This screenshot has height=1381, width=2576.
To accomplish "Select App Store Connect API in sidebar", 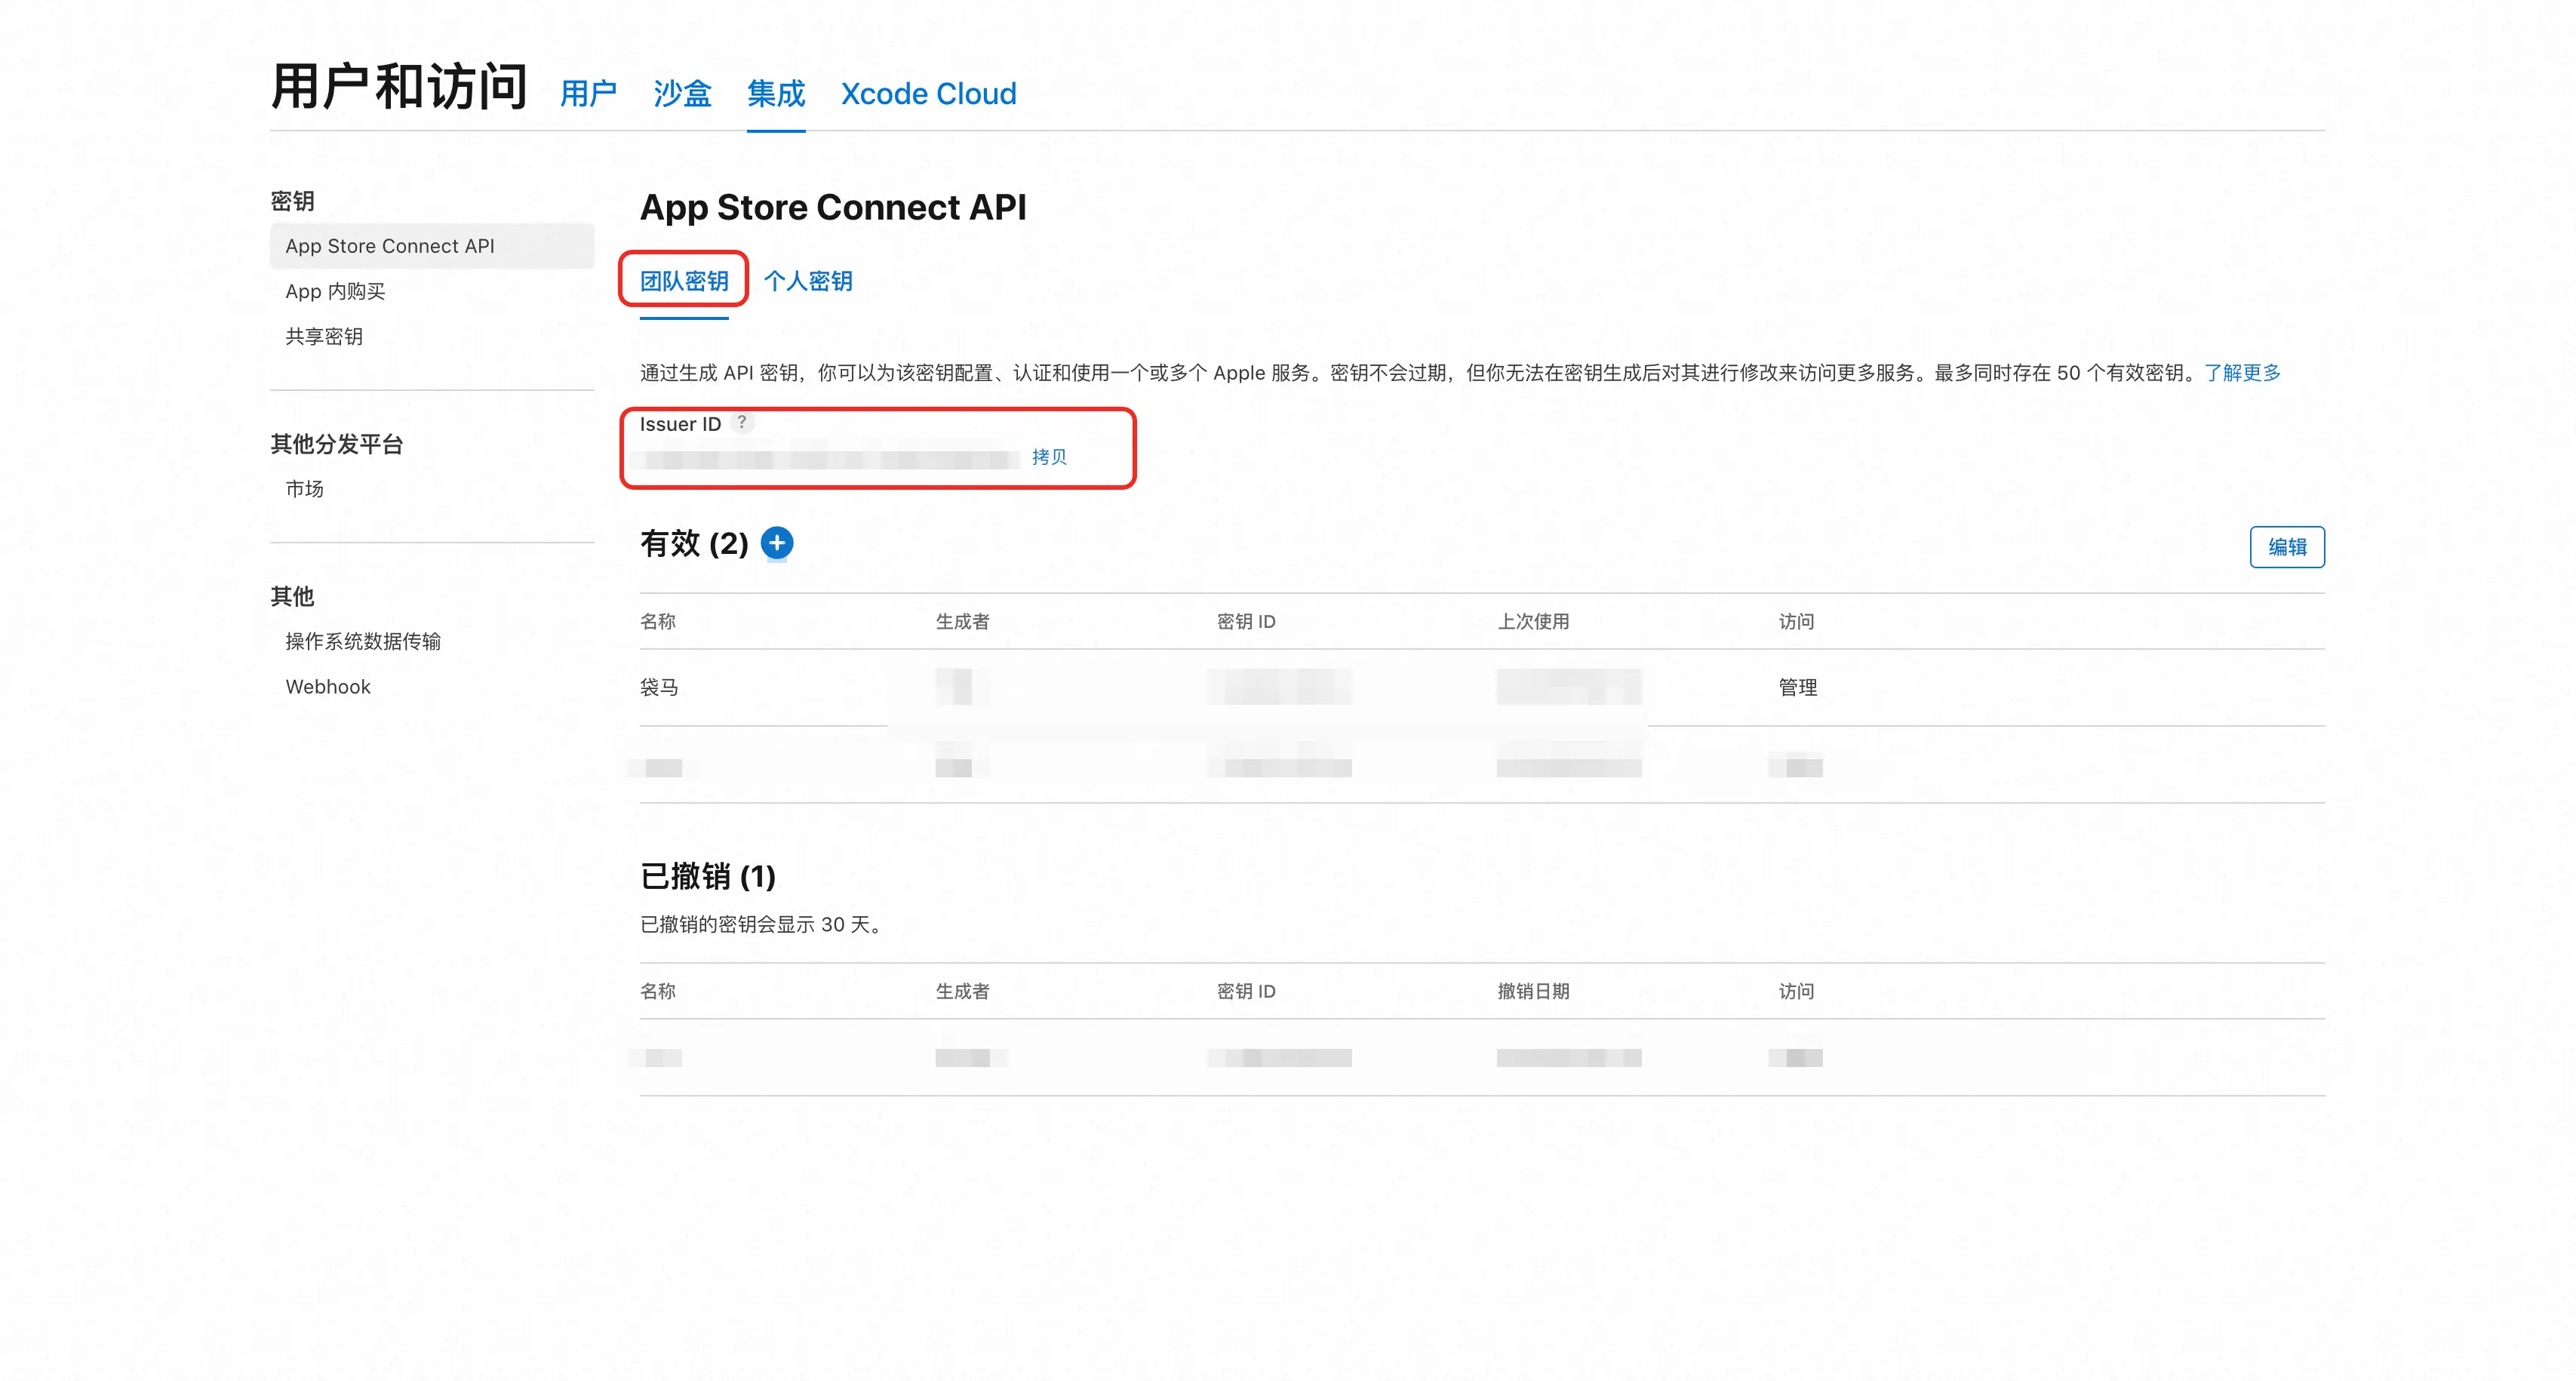I will point(432,246).
